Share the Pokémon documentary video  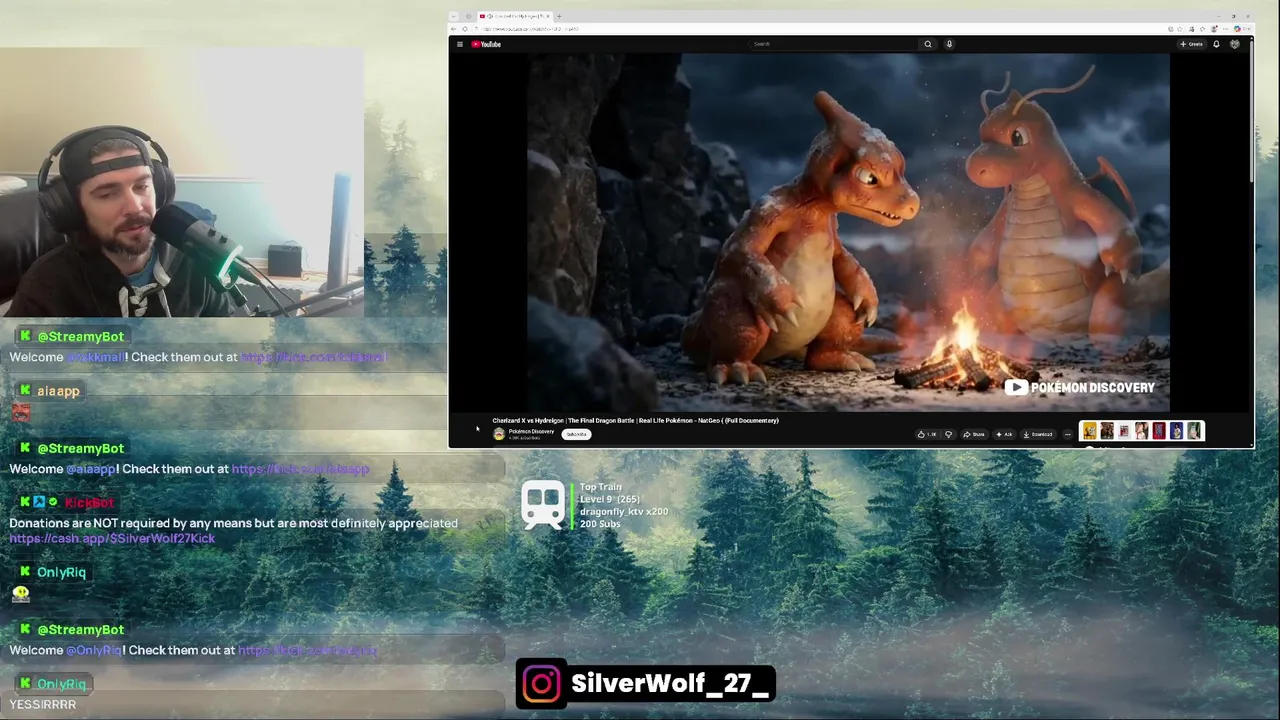[974, 434]
